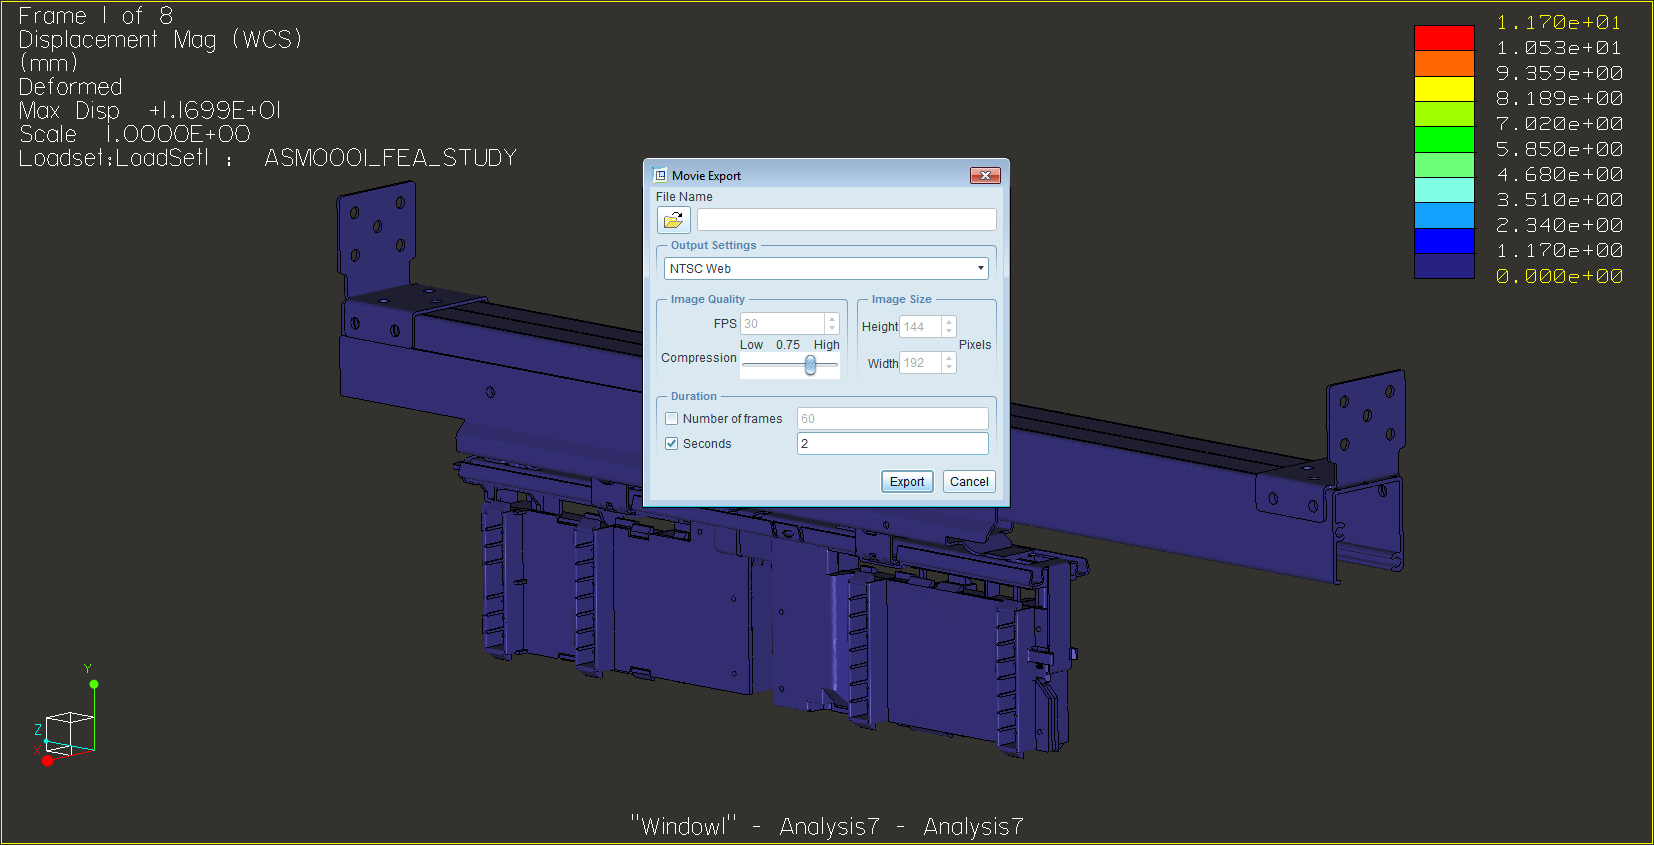This screenshot has width=1654, height=845.
Task: Decrease the image Width stepper
Action: (x=949, y=368)
